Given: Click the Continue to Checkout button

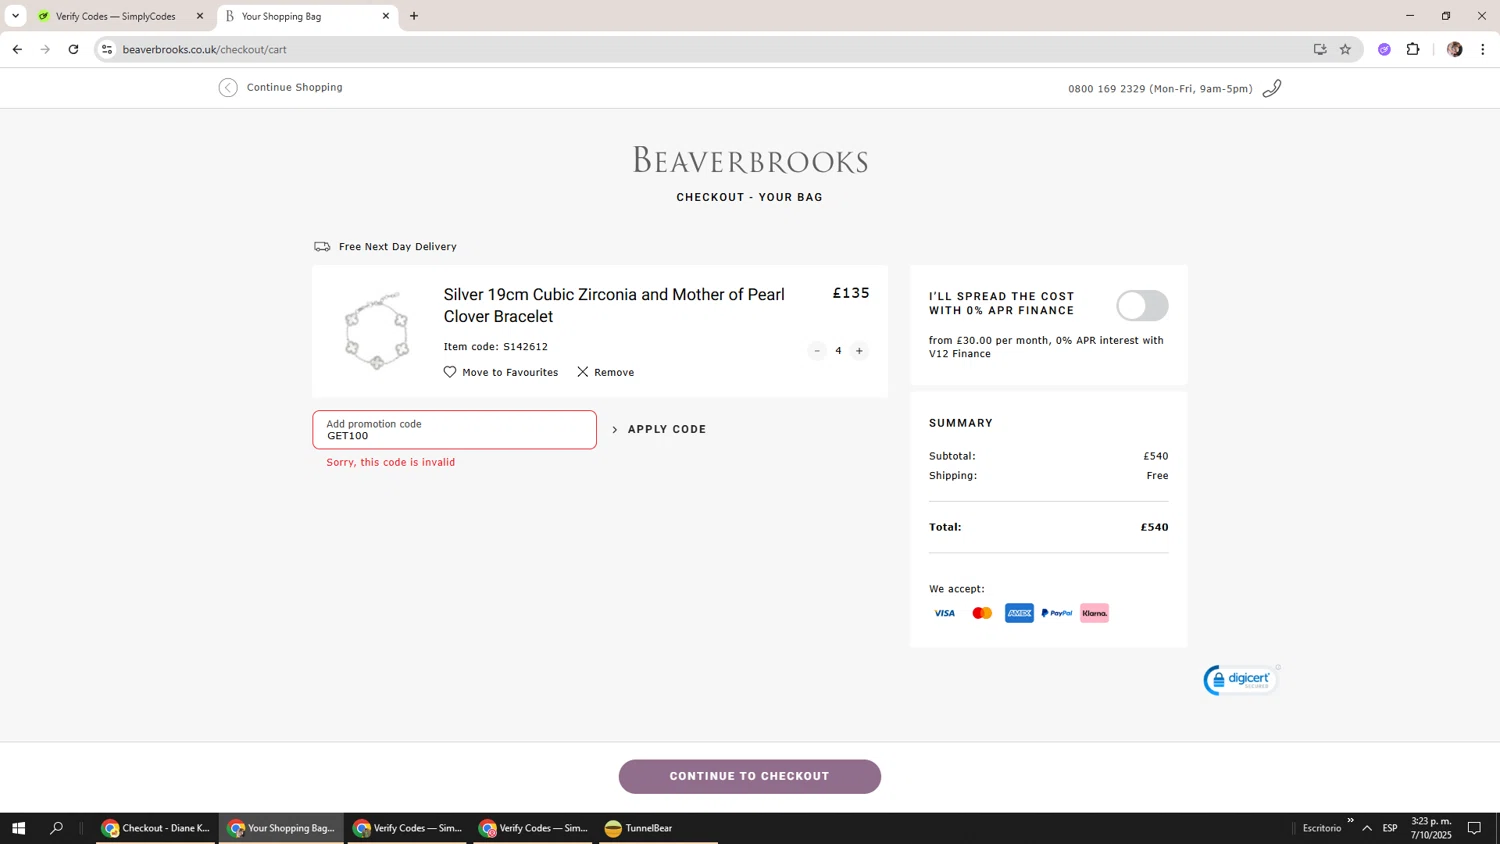Looking at the screenshot, I should click(750, 777).
